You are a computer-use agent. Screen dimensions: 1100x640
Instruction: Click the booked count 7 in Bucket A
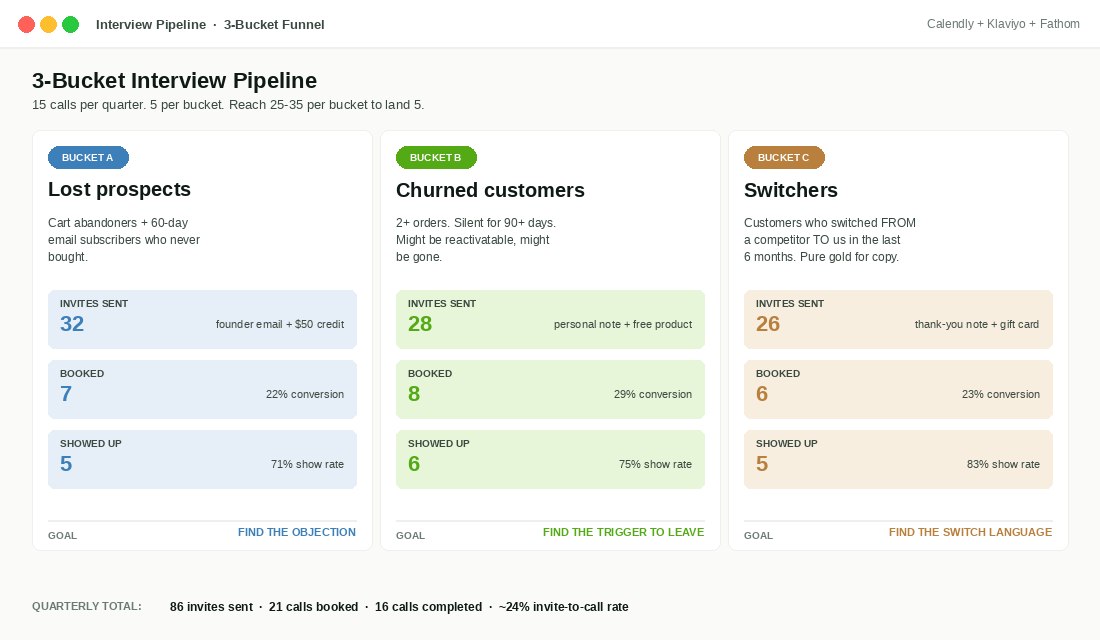(66, 394)
